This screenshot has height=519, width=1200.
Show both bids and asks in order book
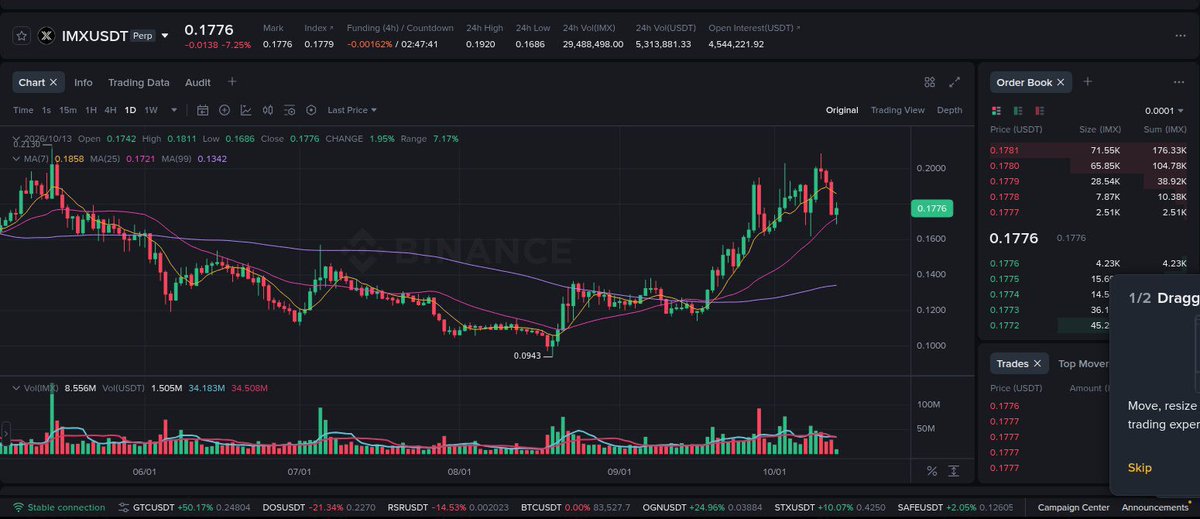point(996,110)
